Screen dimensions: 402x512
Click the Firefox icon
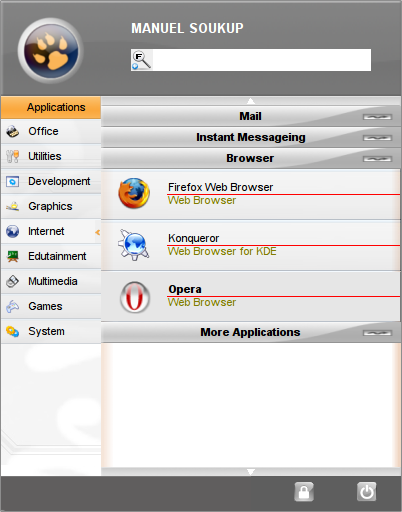coord(134,193)
